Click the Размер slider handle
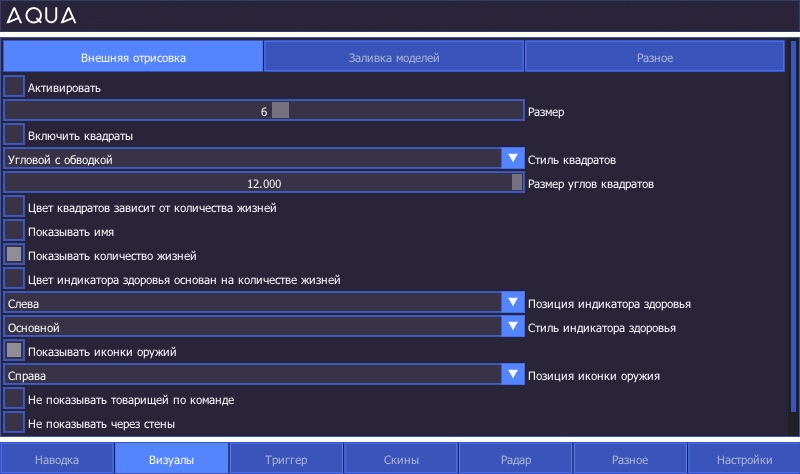The height and width of the screenshot is (474, 800). click(281, 111)
